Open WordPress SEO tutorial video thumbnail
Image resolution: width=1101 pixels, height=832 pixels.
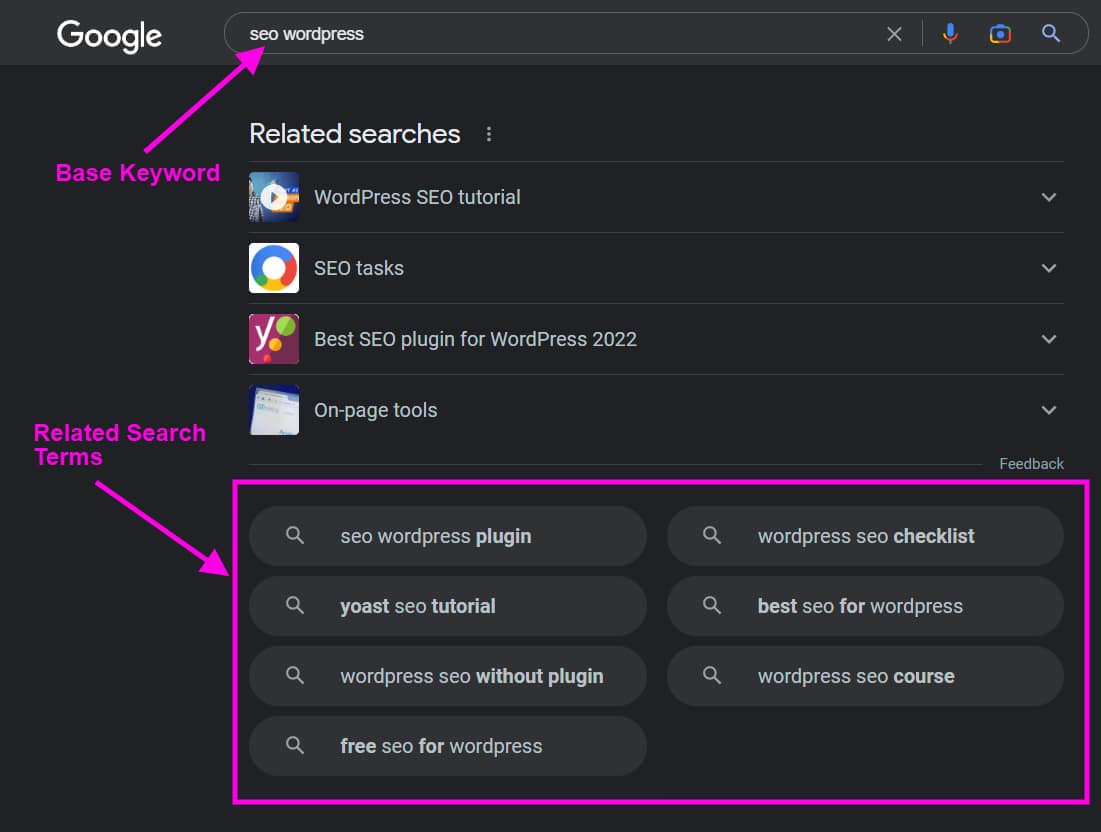pyautogui.click(x=274, y=197)
